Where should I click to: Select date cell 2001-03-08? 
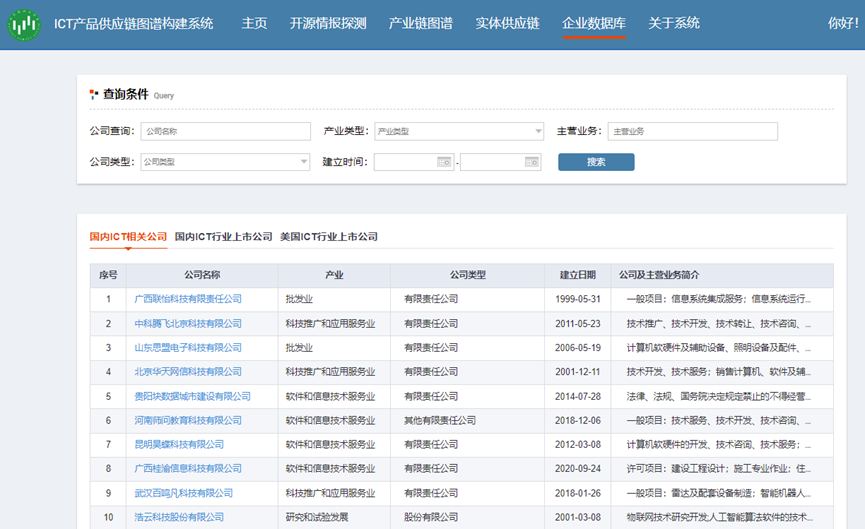[578, 517]
